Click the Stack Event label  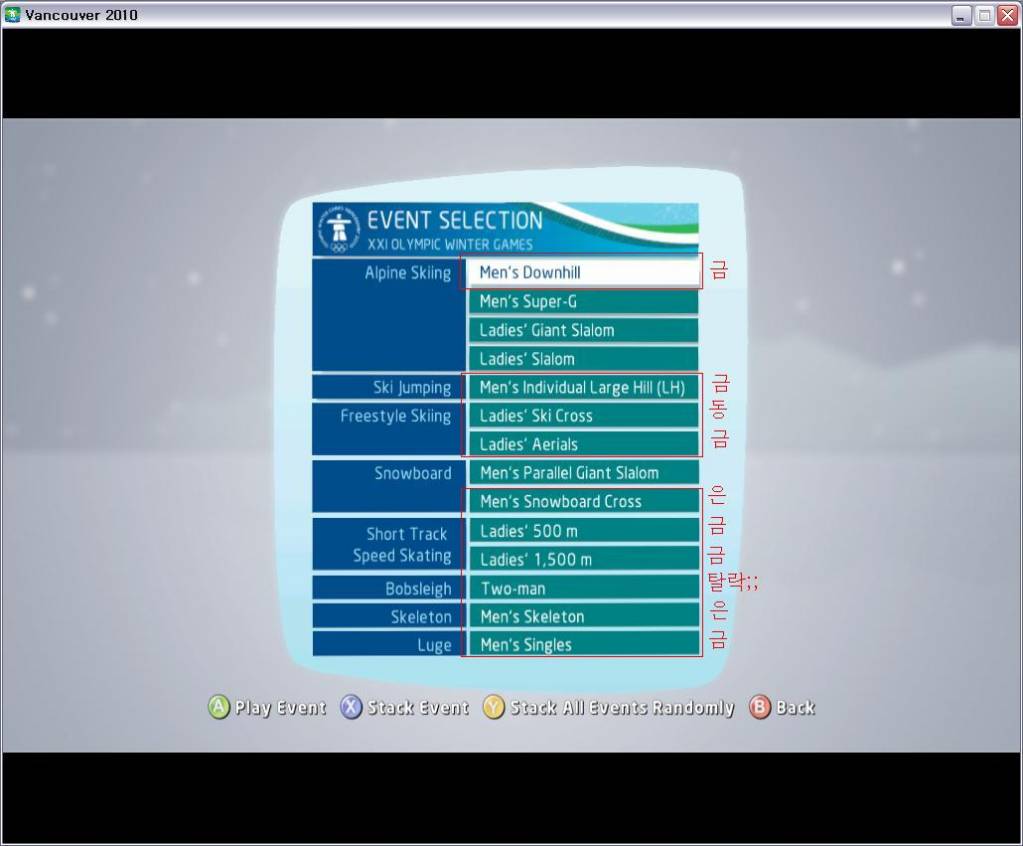point(418,708)
